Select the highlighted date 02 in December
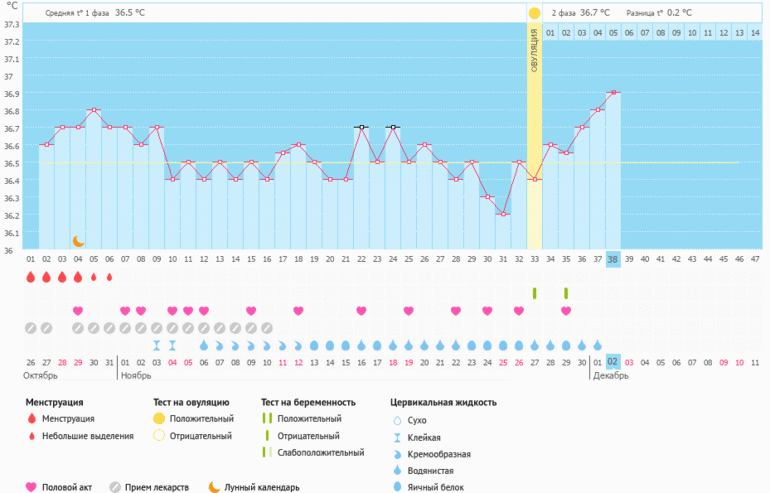Screen dimensions: 770x493 (x=613, y=361)
